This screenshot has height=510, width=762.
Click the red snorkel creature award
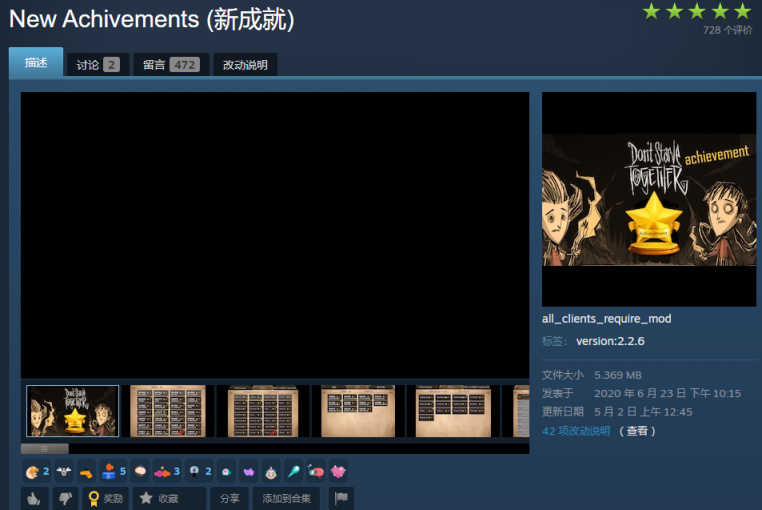coord(316,471)
